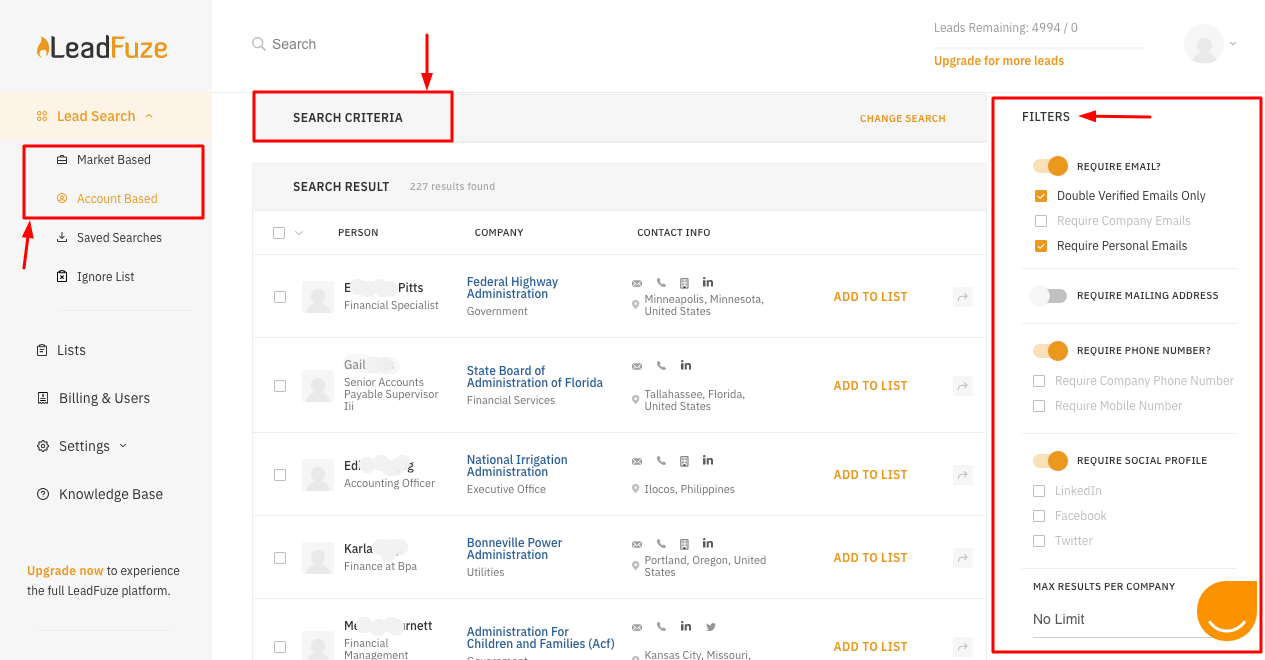Click the phone icon in Federal Highway row

tap(661, 283)
